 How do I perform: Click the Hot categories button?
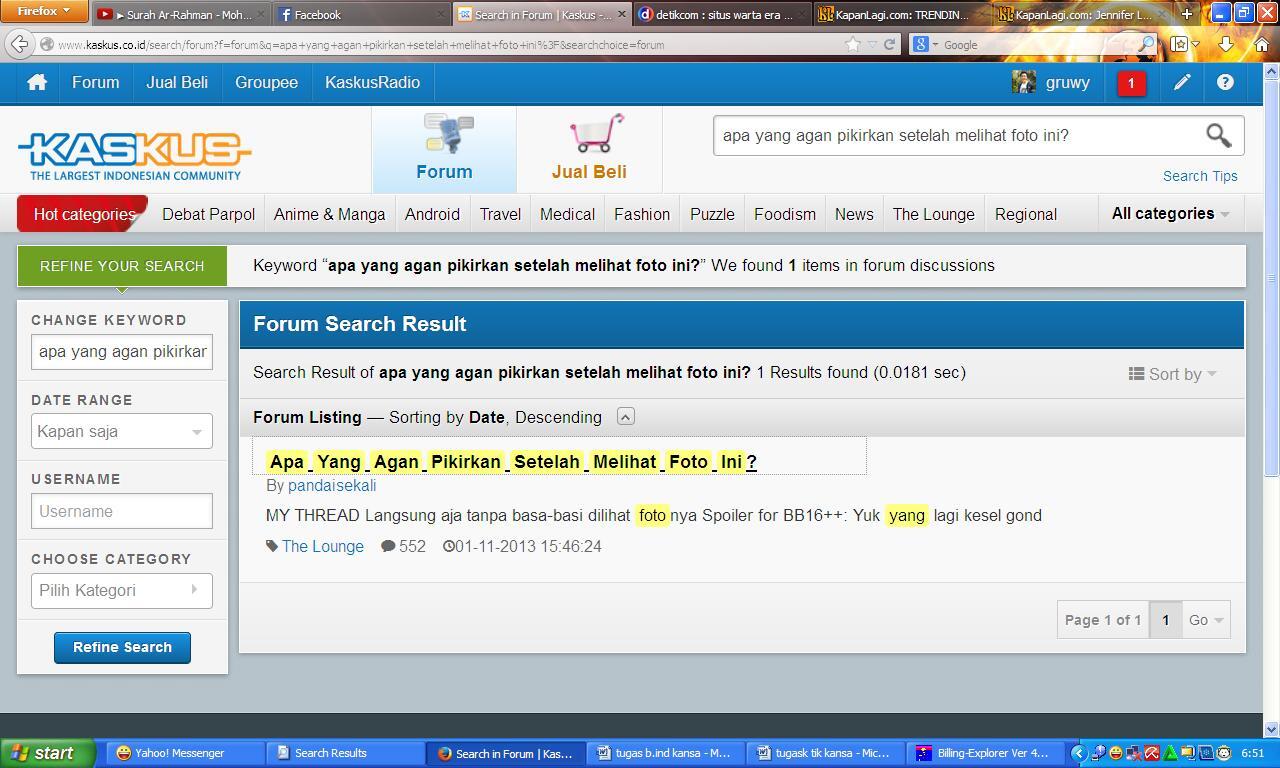click(84, 214)
